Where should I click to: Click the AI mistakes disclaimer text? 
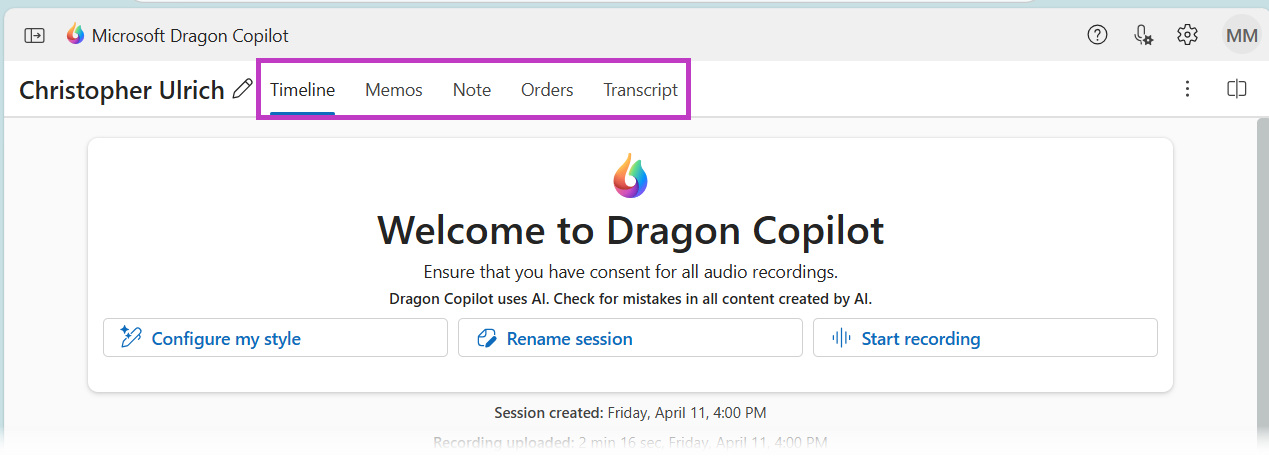[x=630, y=298]
